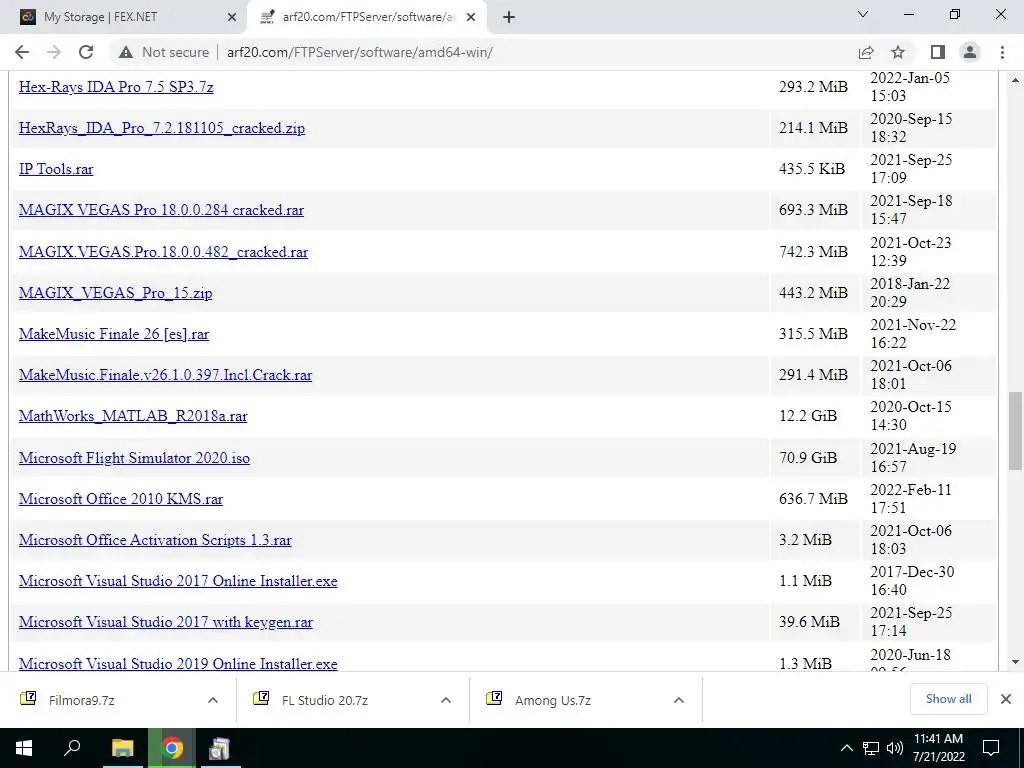Image resolution: width=1024 pixels, height=768 pixels.
Task: Open the tab search chevron
Action: 863,14
